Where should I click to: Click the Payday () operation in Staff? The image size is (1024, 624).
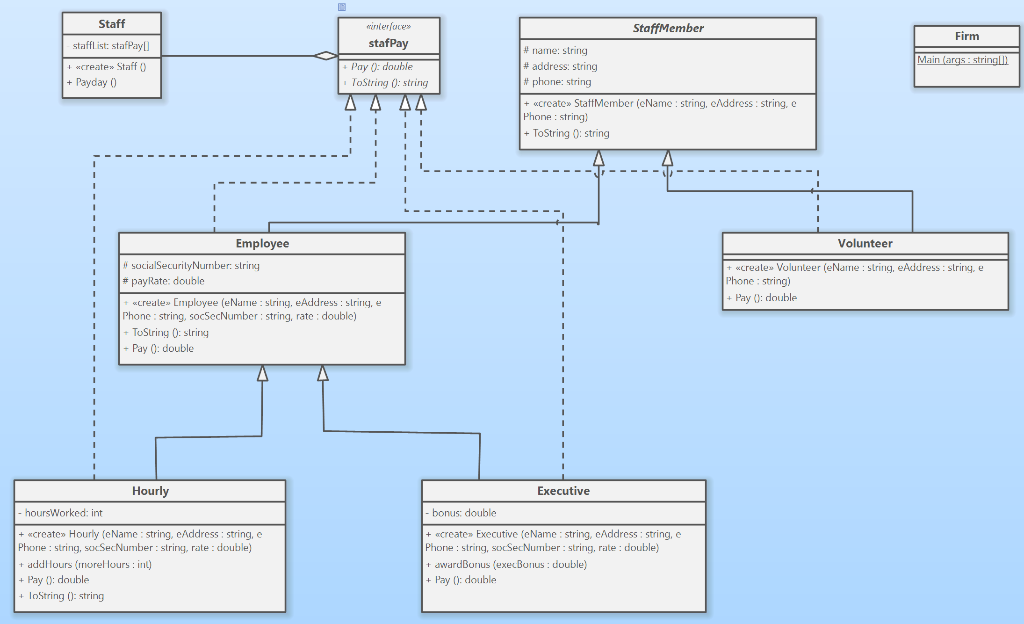[91, 81]
